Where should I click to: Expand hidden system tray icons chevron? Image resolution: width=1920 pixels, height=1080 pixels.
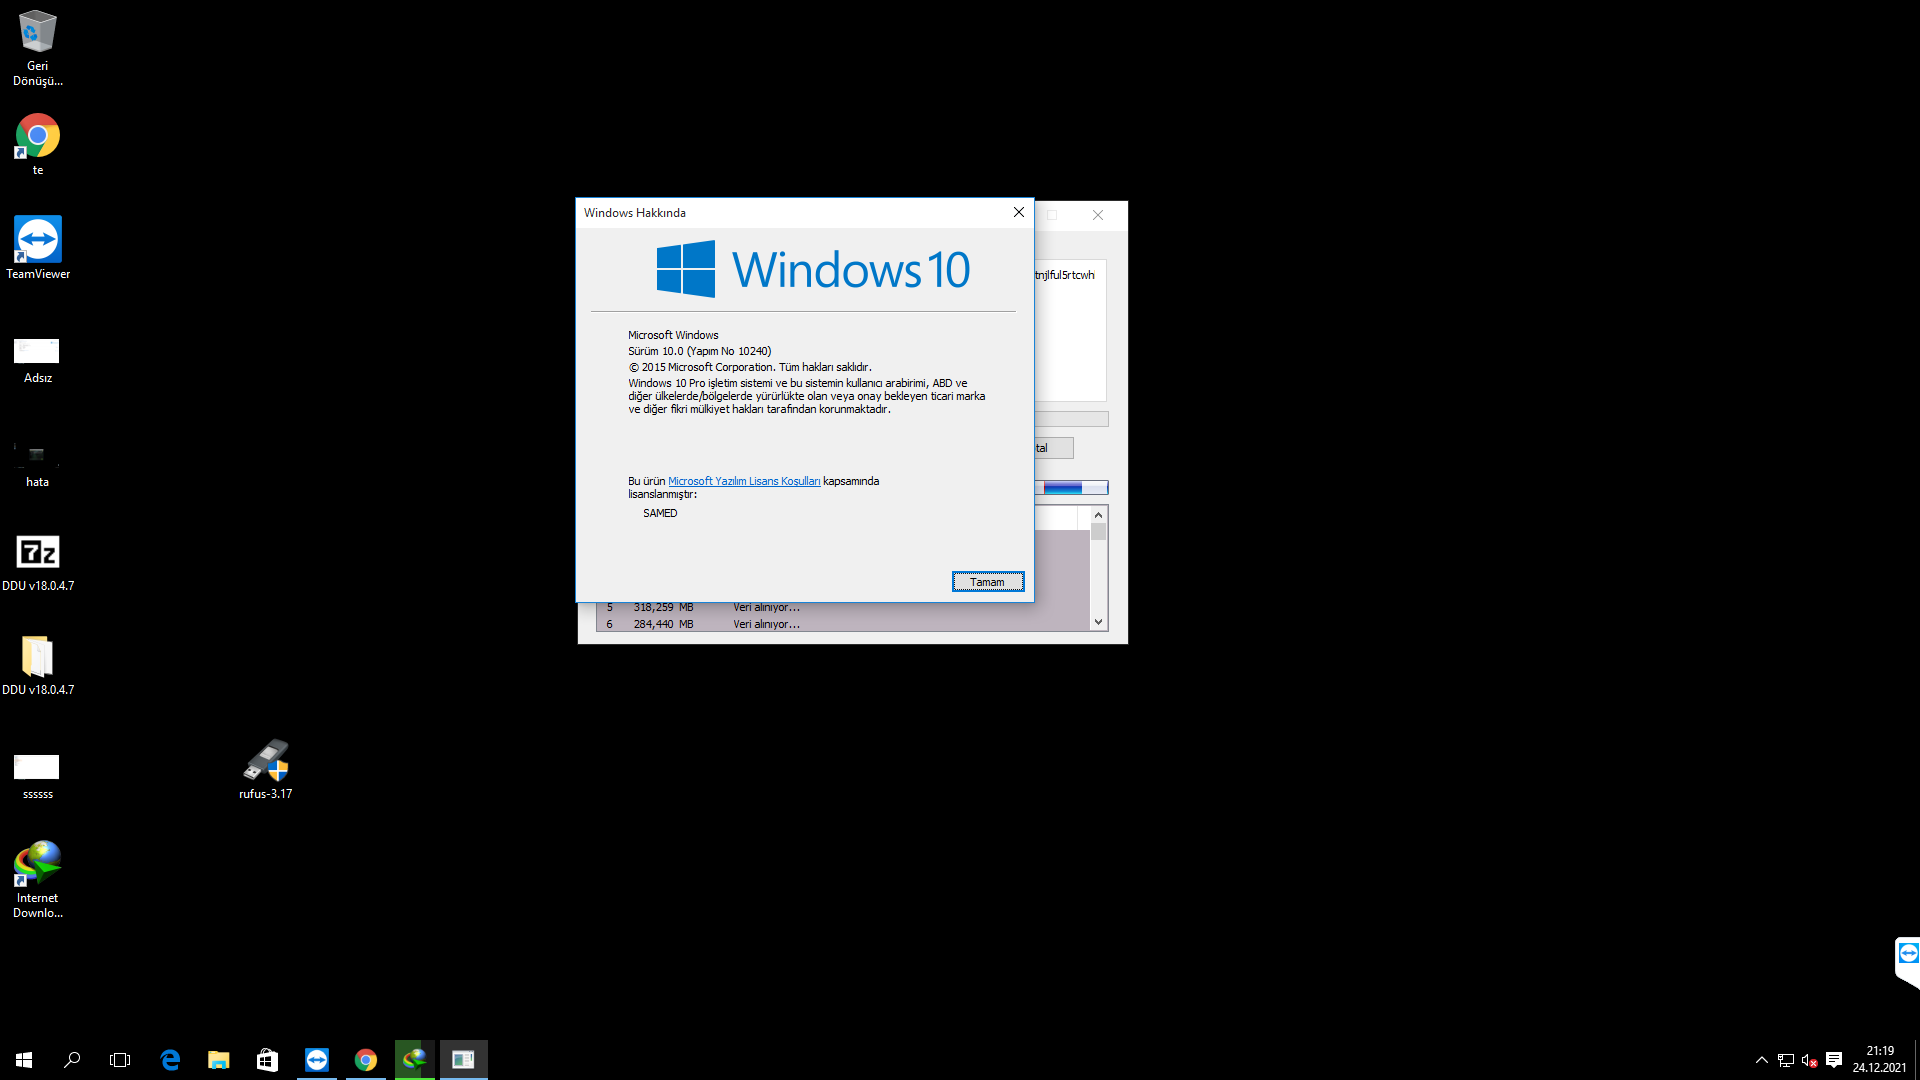click(x=1761, y=1059)
